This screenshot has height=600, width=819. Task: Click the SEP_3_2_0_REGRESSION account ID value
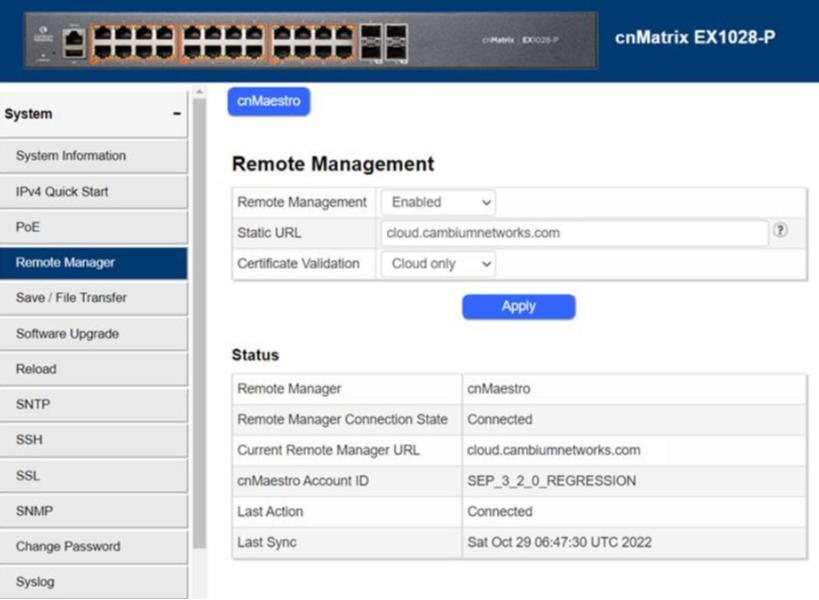(552, 481)
